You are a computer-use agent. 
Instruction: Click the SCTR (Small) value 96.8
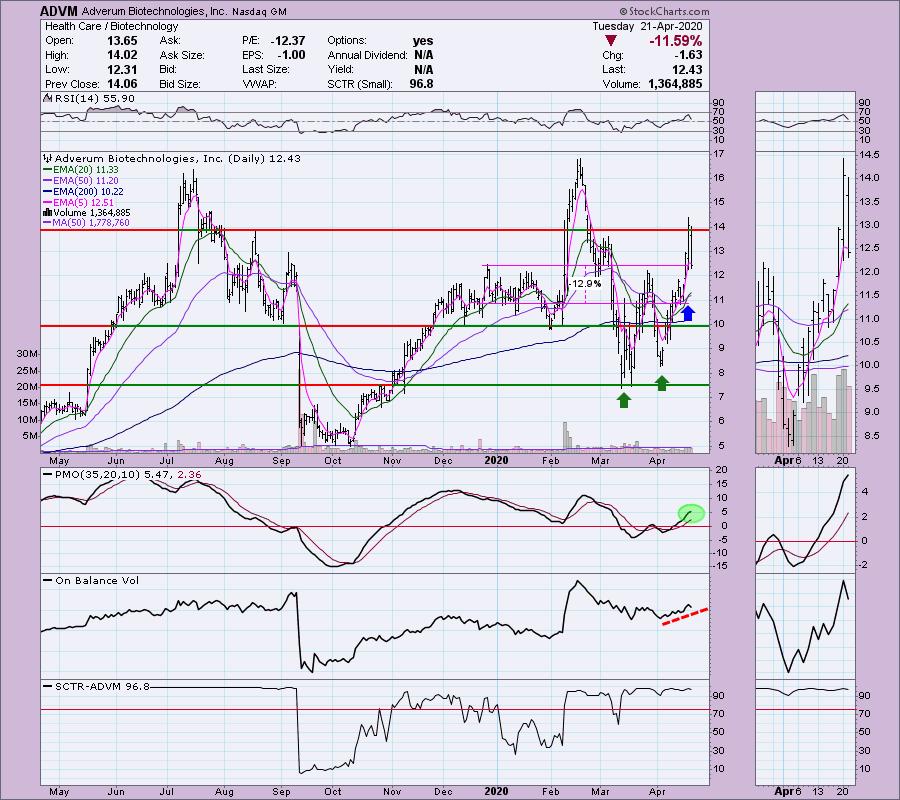click(421, 84)
